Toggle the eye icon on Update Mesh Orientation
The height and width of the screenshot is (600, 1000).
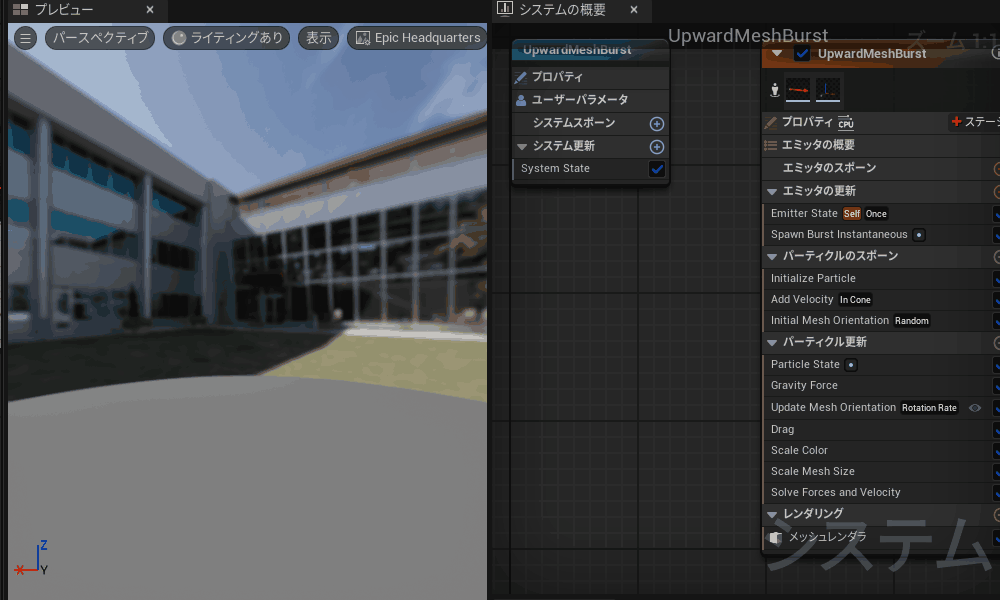pyautogui.click(x=975, y=408)
